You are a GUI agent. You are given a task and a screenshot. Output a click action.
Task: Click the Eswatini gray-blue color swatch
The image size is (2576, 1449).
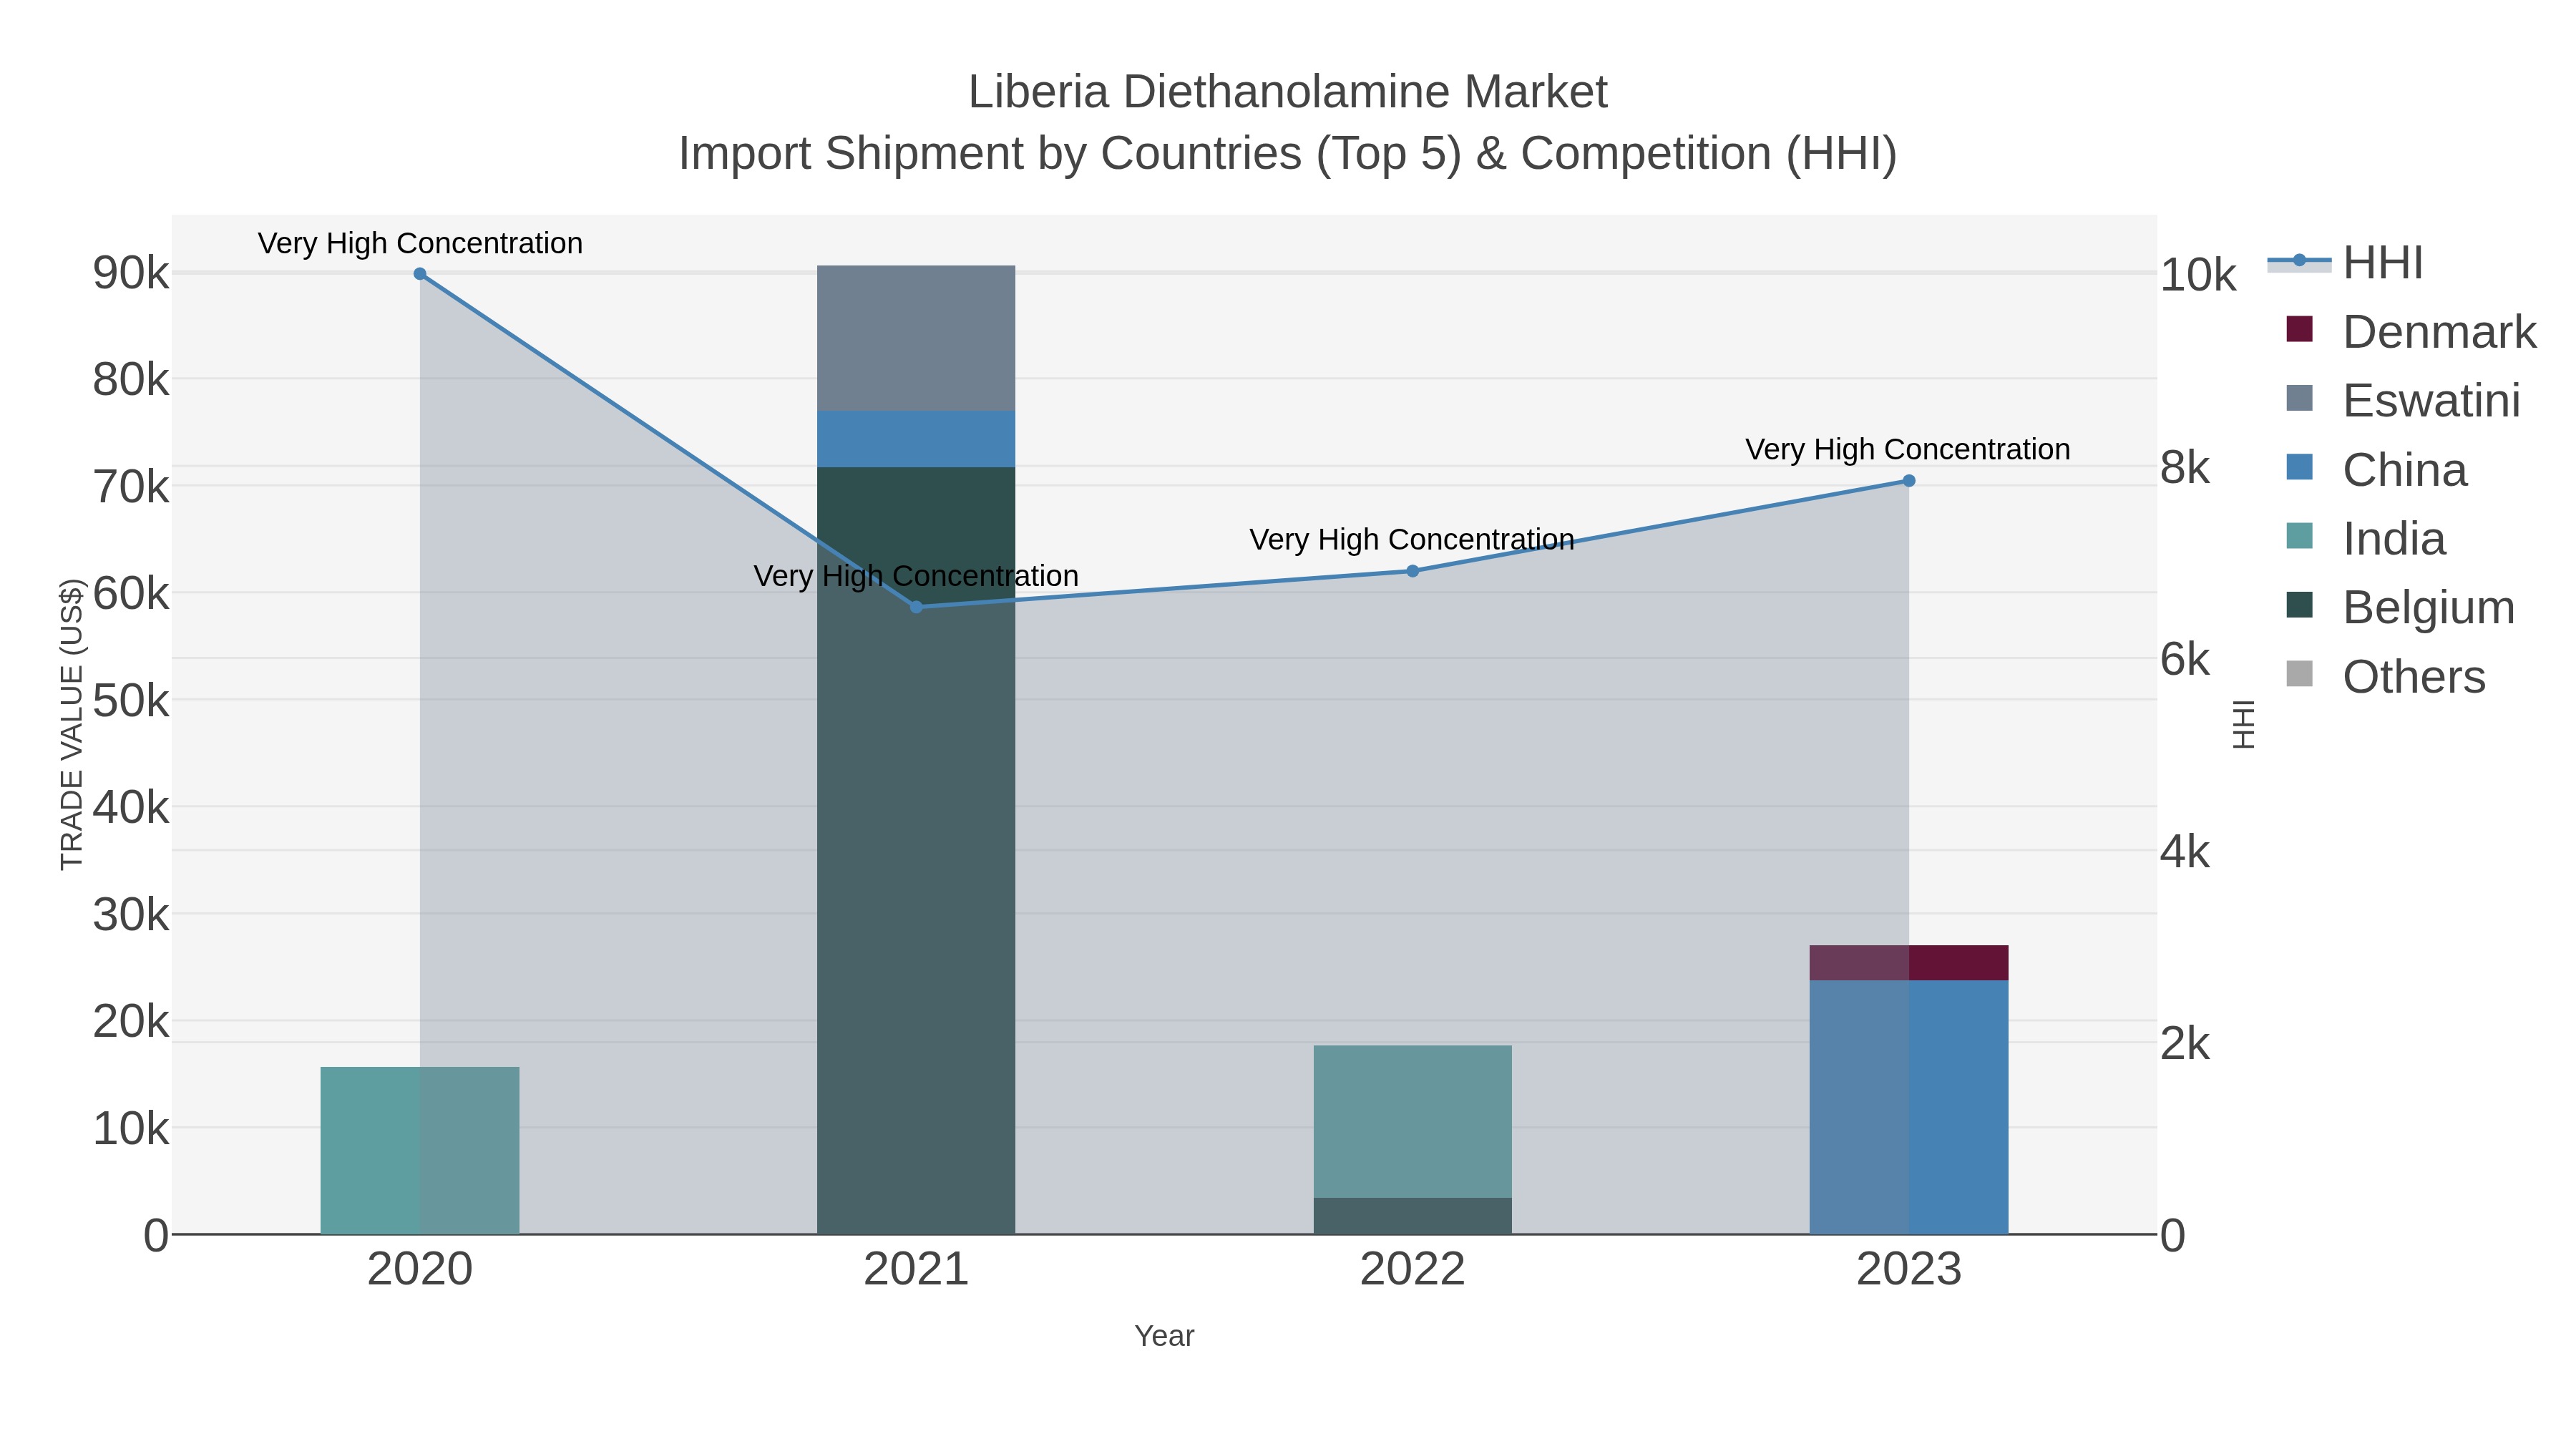click(x=2300, y=398)
